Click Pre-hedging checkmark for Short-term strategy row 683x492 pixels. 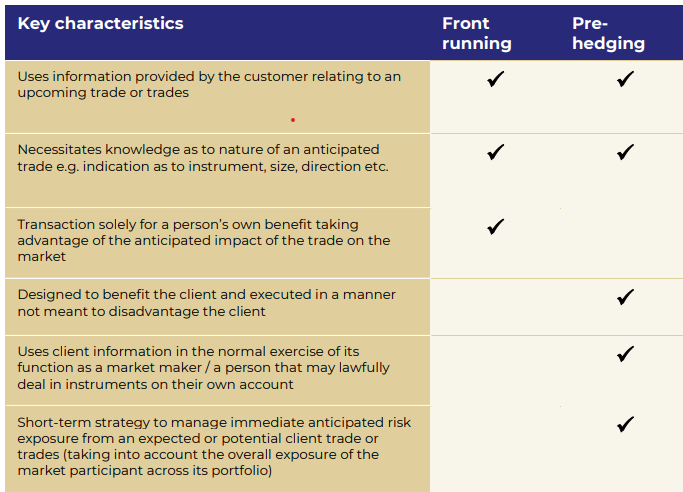(x=625, y=424)
